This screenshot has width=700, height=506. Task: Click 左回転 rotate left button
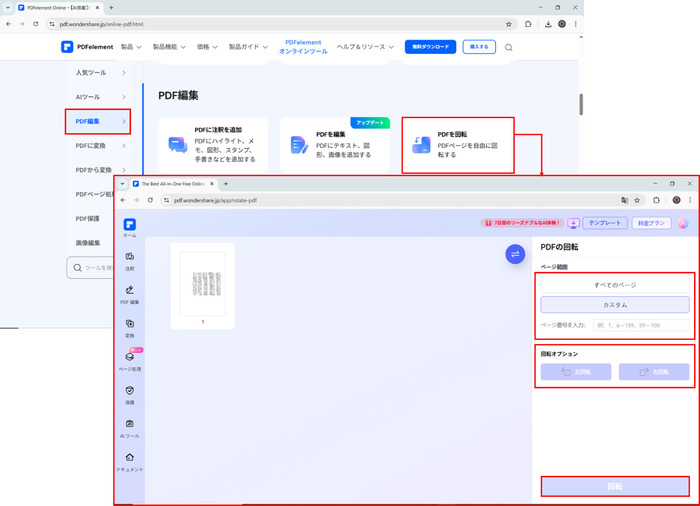point(576,372)
